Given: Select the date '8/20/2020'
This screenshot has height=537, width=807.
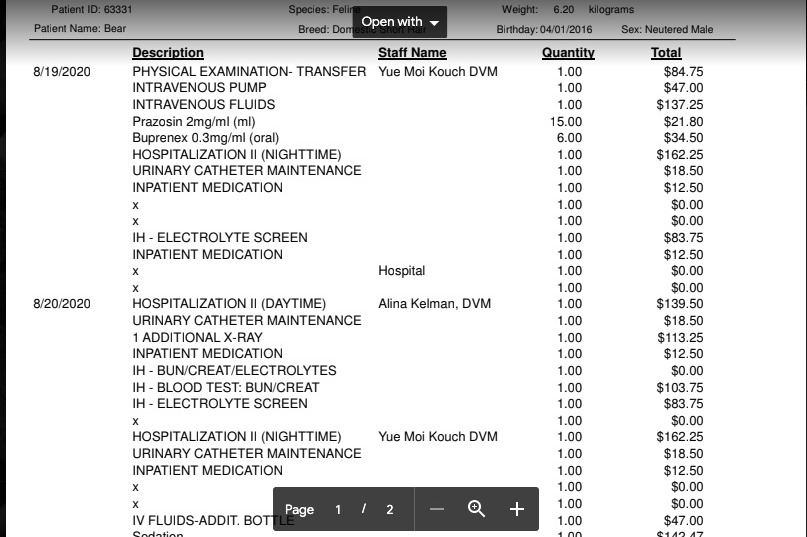Looking at the screenshot, I should point(62,304).
